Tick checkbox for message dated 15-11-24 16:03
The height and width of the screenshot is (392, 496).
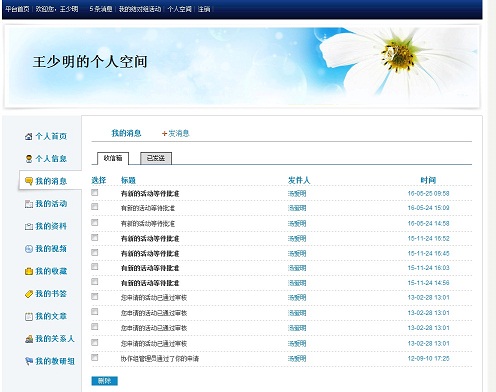tap(95, 267)
